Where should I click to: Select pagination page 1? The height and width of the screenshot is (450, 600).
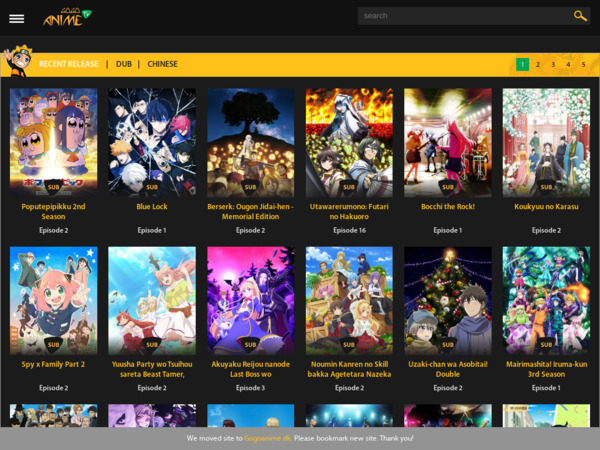pyautogui.click(x=522, y=64)
